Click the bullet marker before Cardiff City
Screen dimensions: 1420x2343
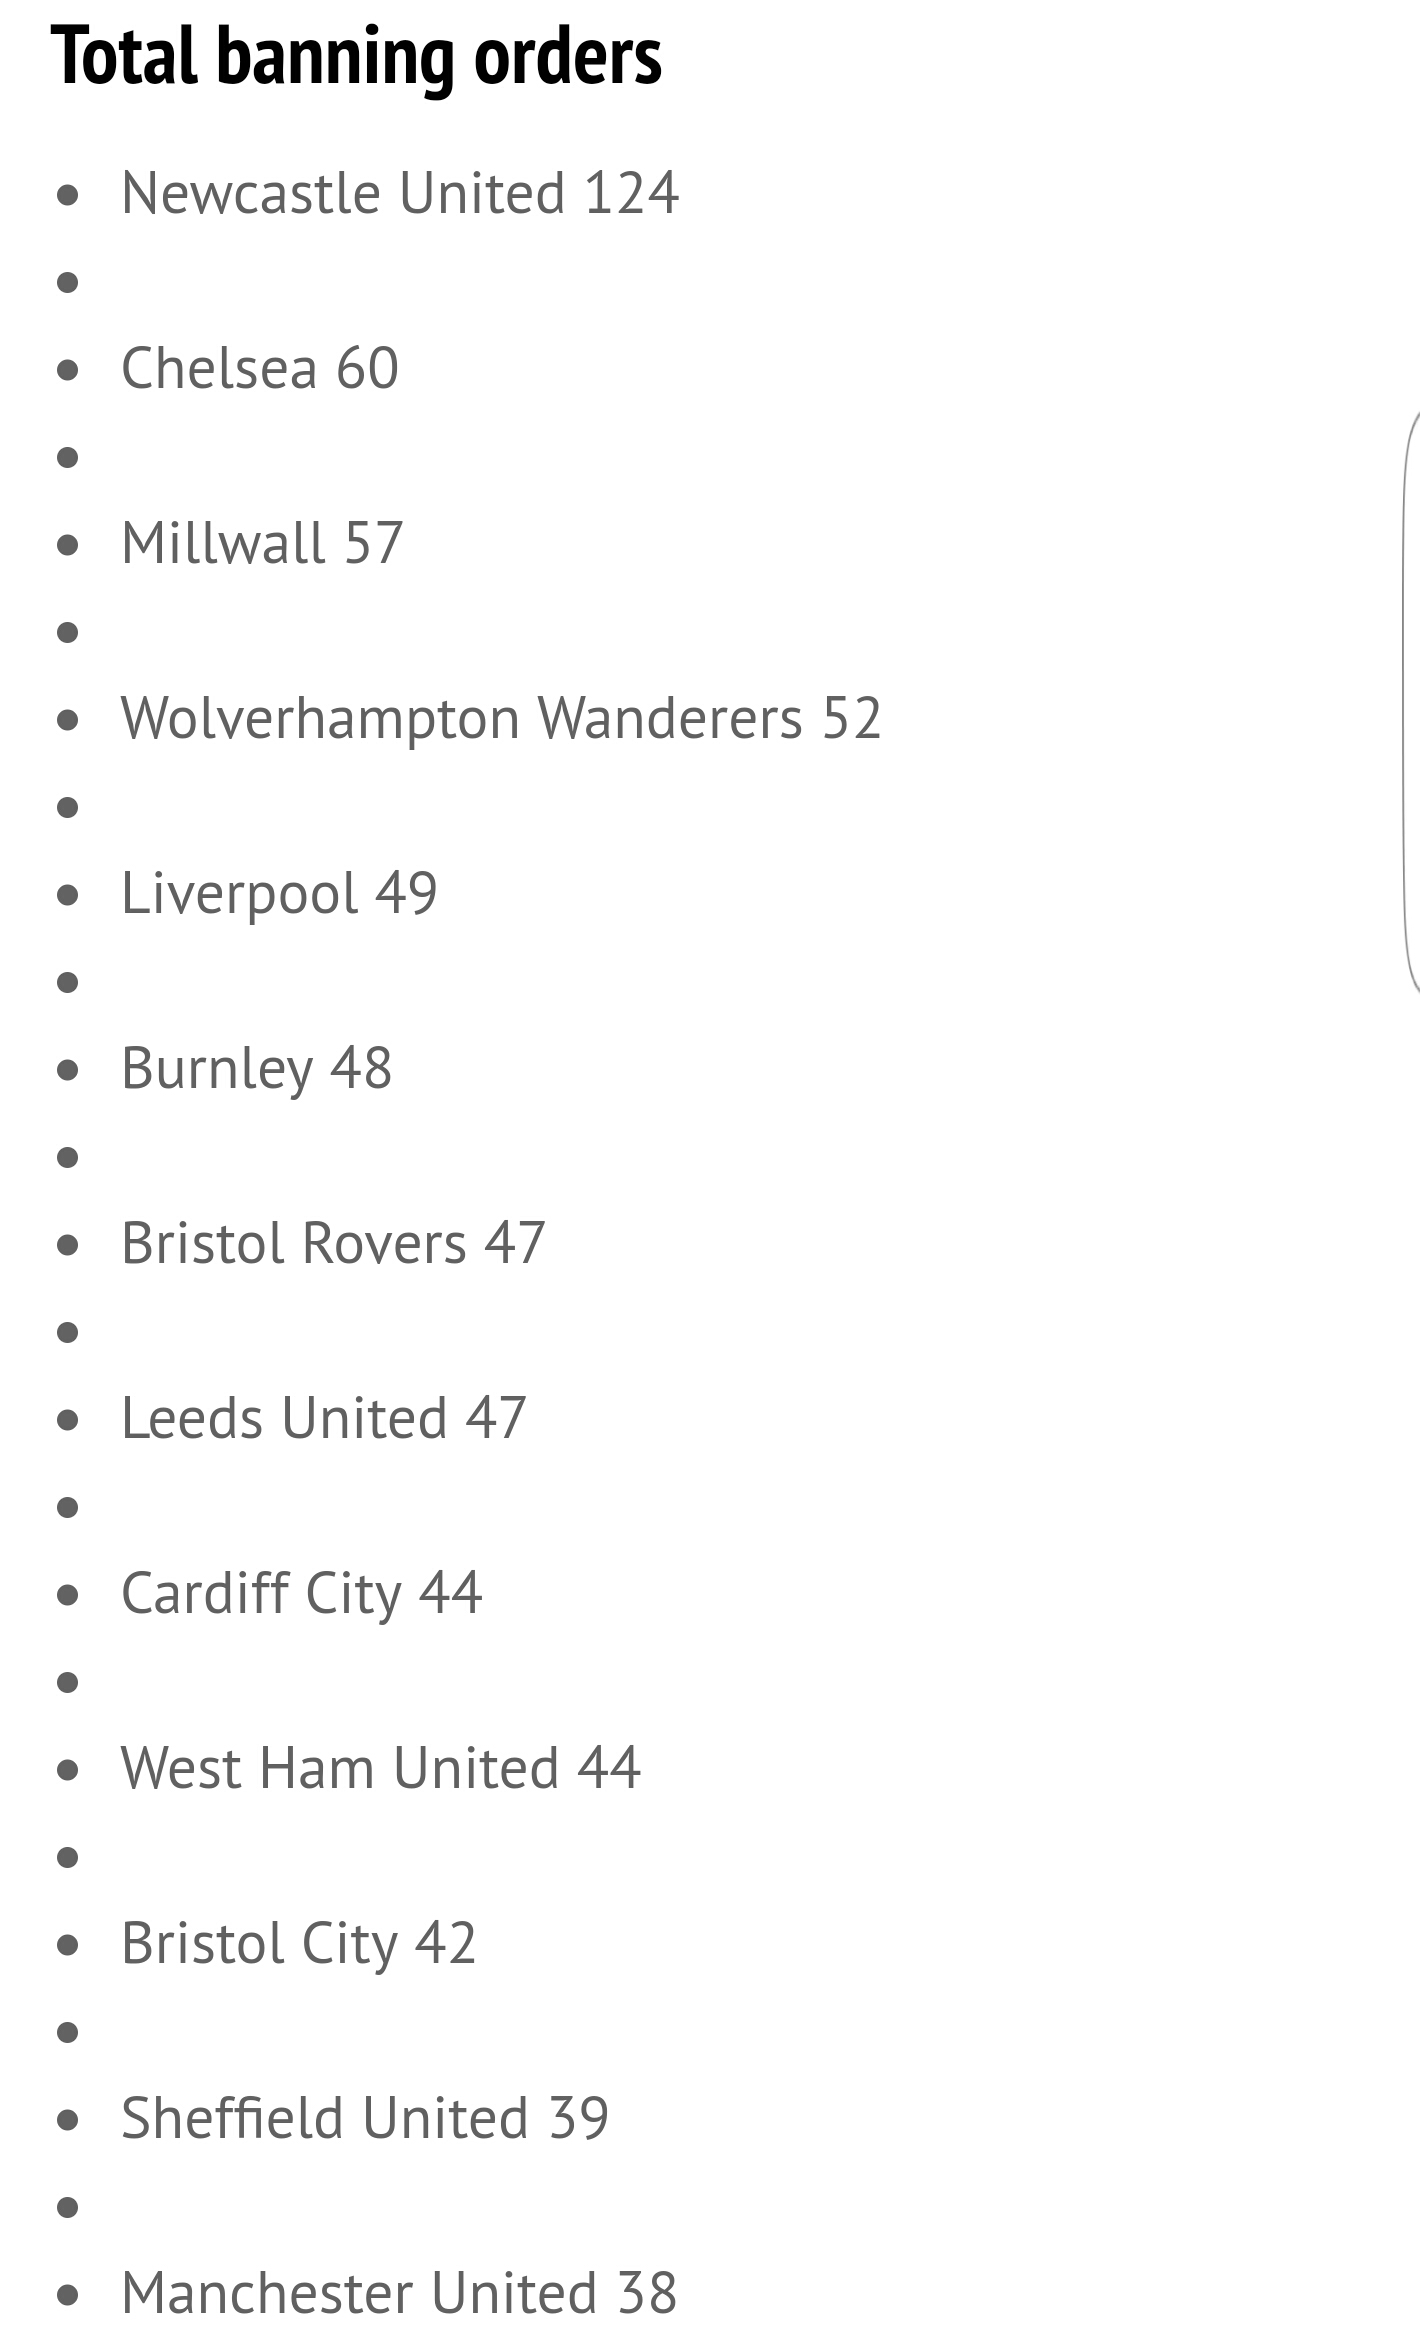[x=68, y=1594]
